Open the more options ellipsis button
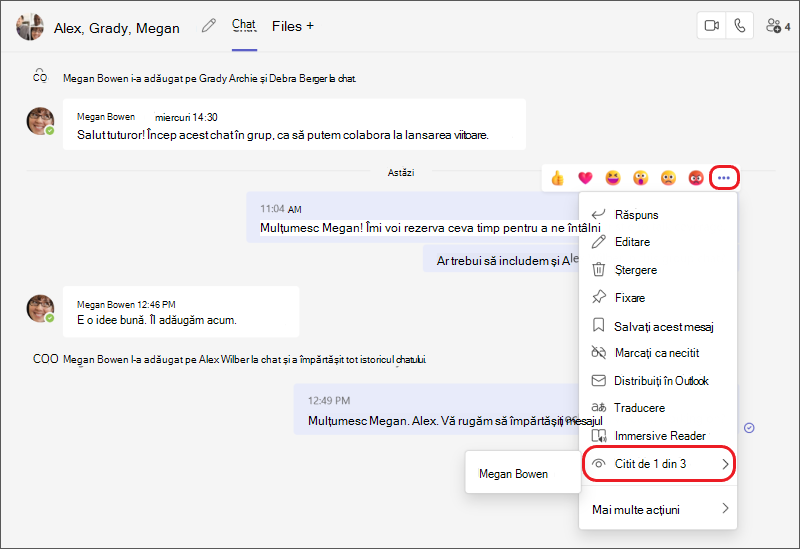 723,178
